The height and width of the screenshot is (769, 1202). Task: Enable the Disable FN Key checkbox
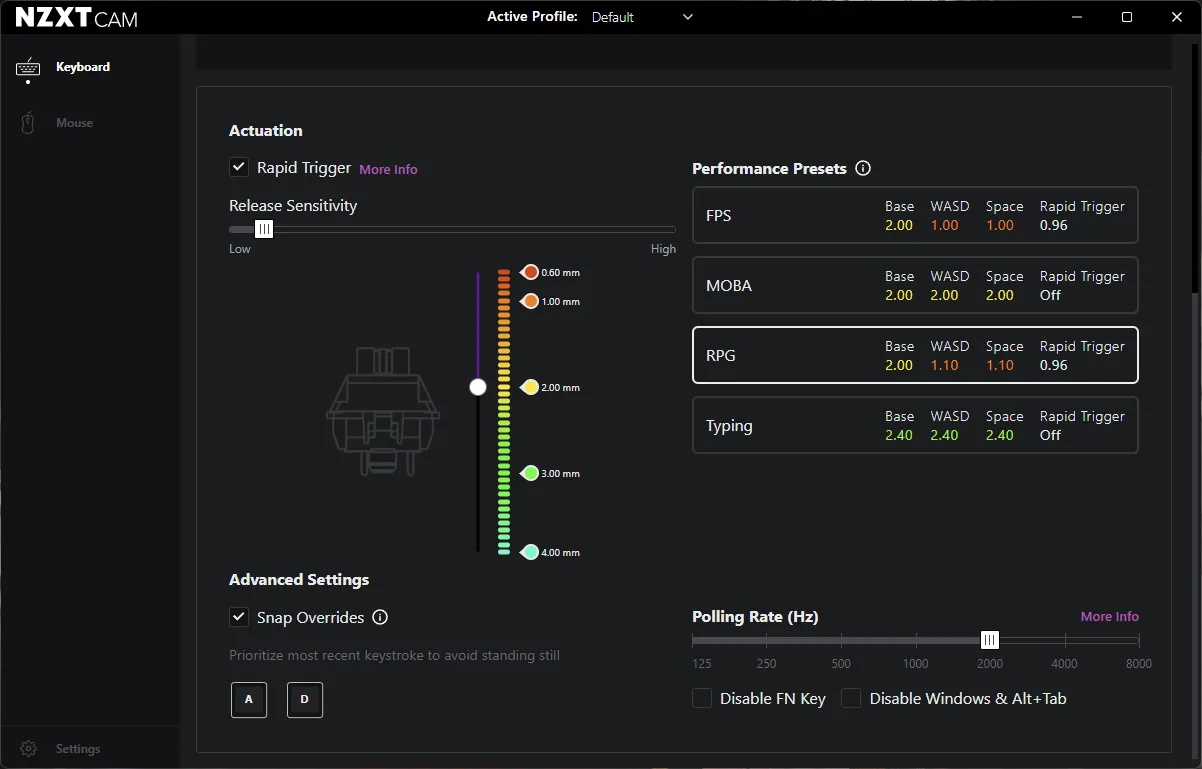[x=702, y=698]
